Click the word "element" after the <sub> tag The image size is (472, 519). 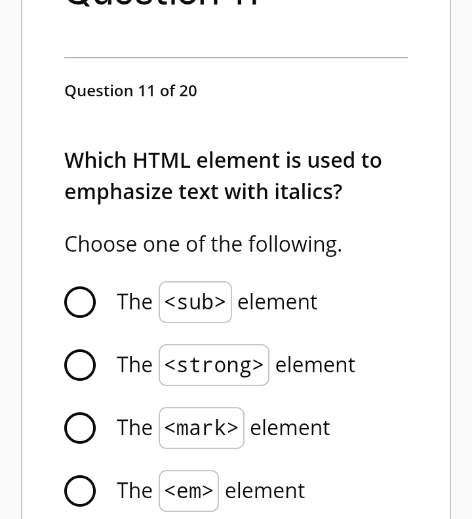277,302
